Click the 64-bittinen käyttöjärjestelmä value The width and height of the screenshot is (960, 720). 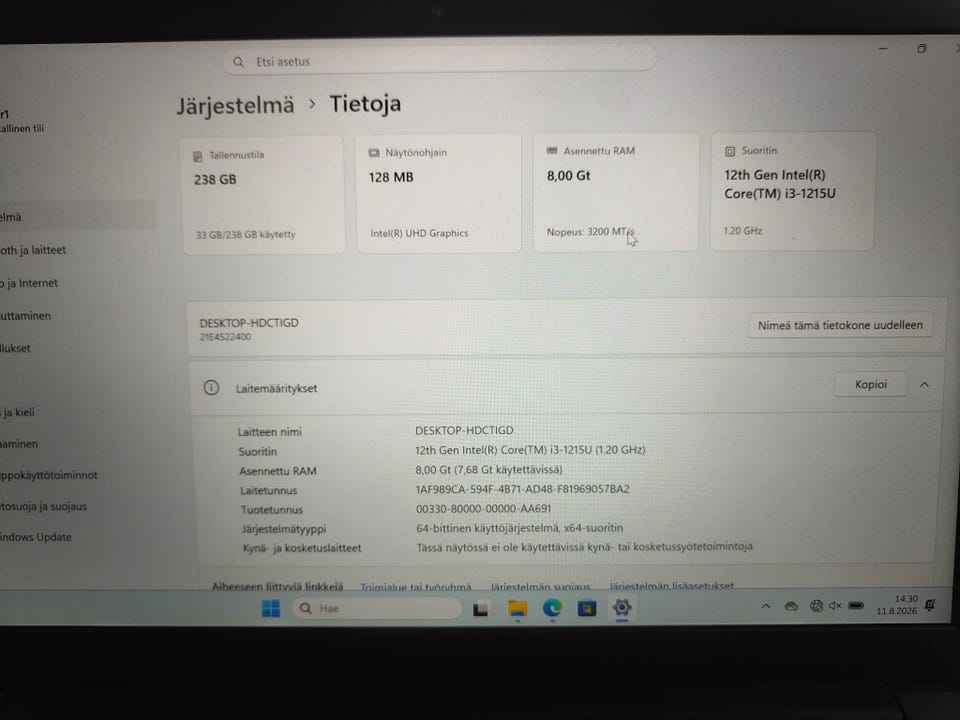(519, 528)
